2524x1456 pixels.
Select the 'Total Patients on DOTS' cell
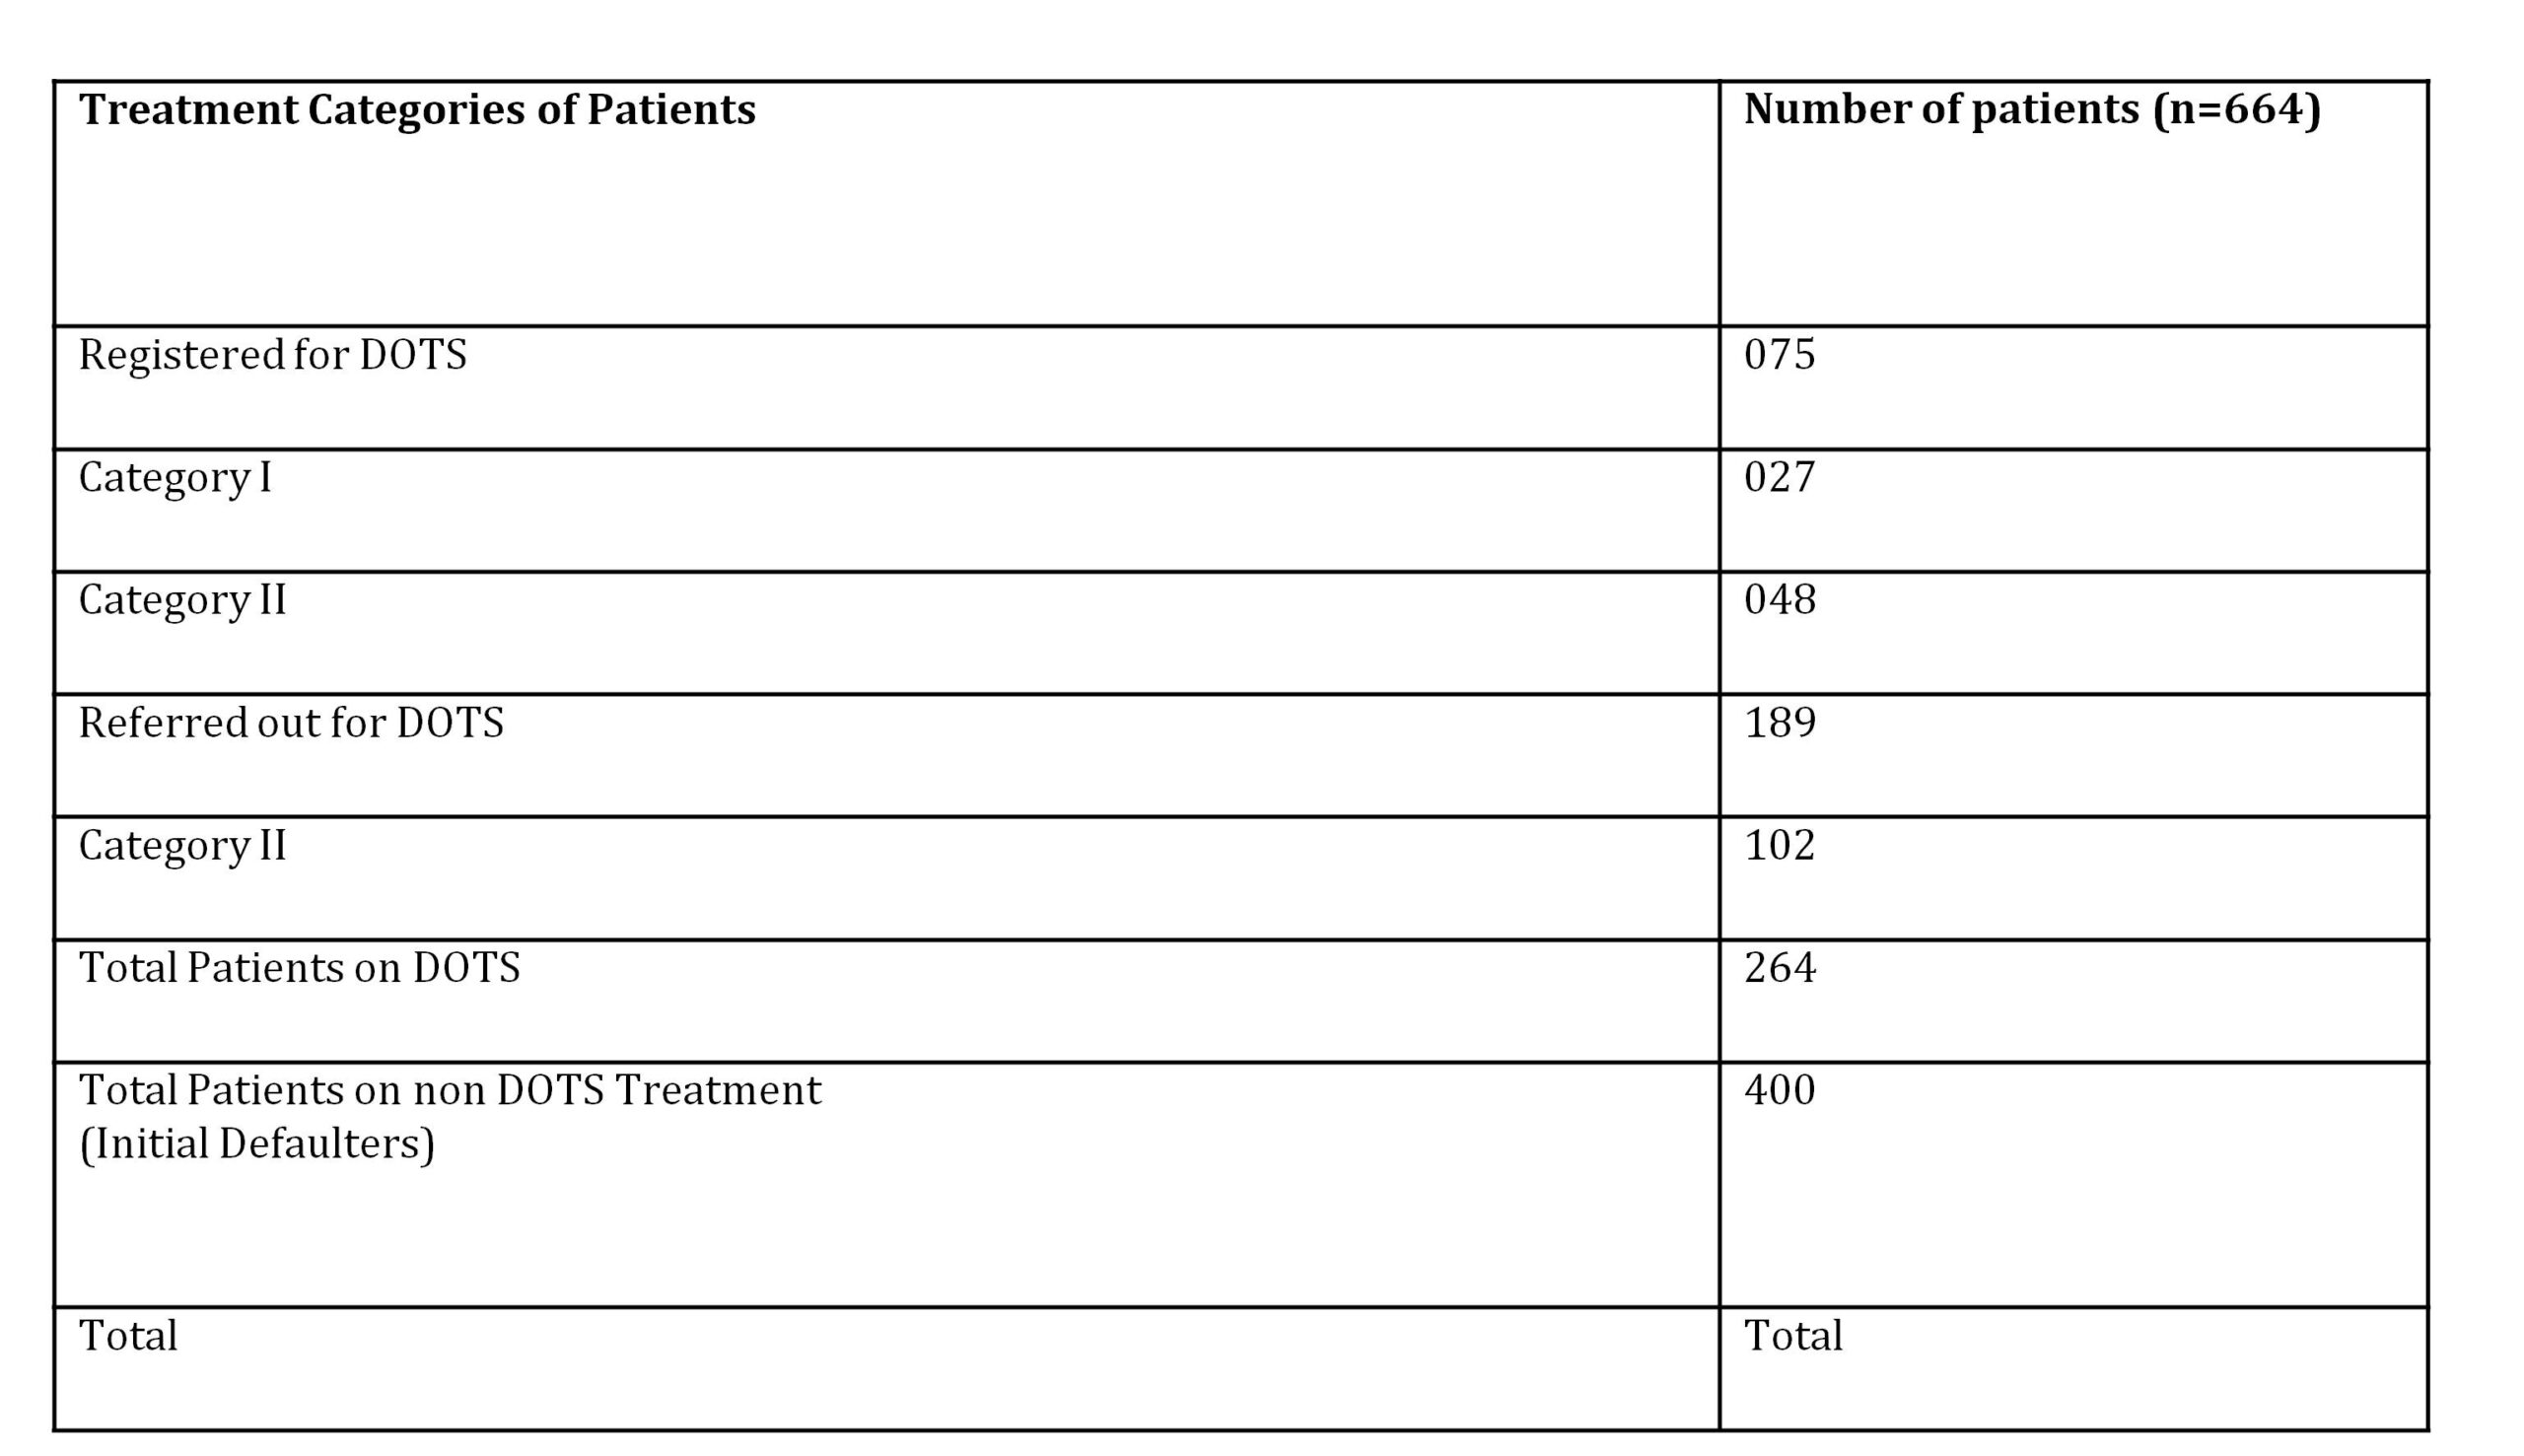coord(299,968)
